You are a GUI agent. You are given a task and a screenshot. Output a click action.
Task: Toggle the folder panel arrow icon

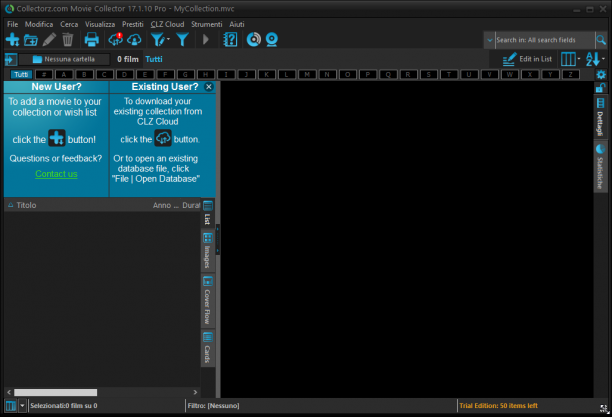pyautogui.click(x=11, y=59)
